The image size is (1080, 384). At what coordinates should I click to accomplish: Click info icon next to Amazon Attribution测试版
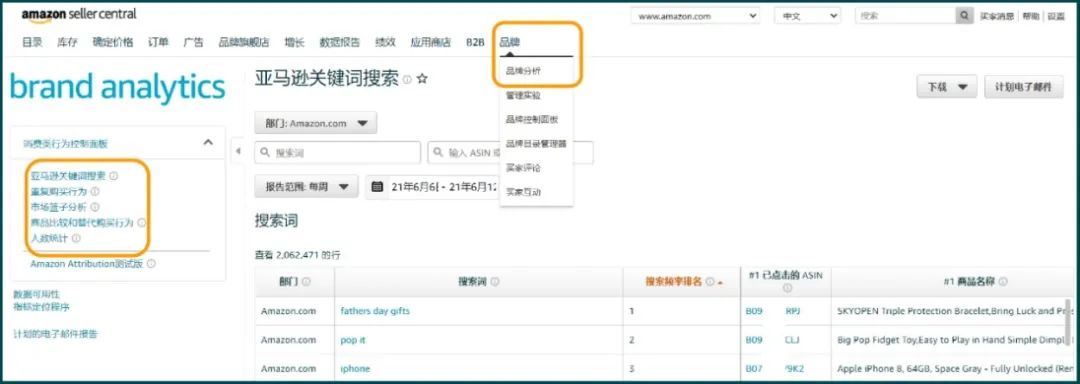[151, 264]
